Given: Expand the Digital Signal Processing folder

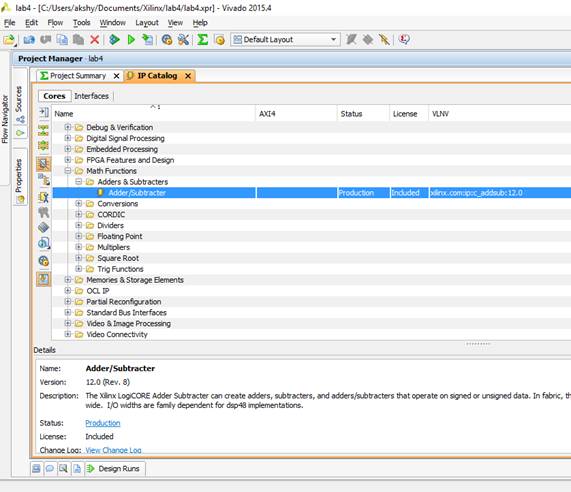Looking at the screenshot, I should [x=67, y=138].
